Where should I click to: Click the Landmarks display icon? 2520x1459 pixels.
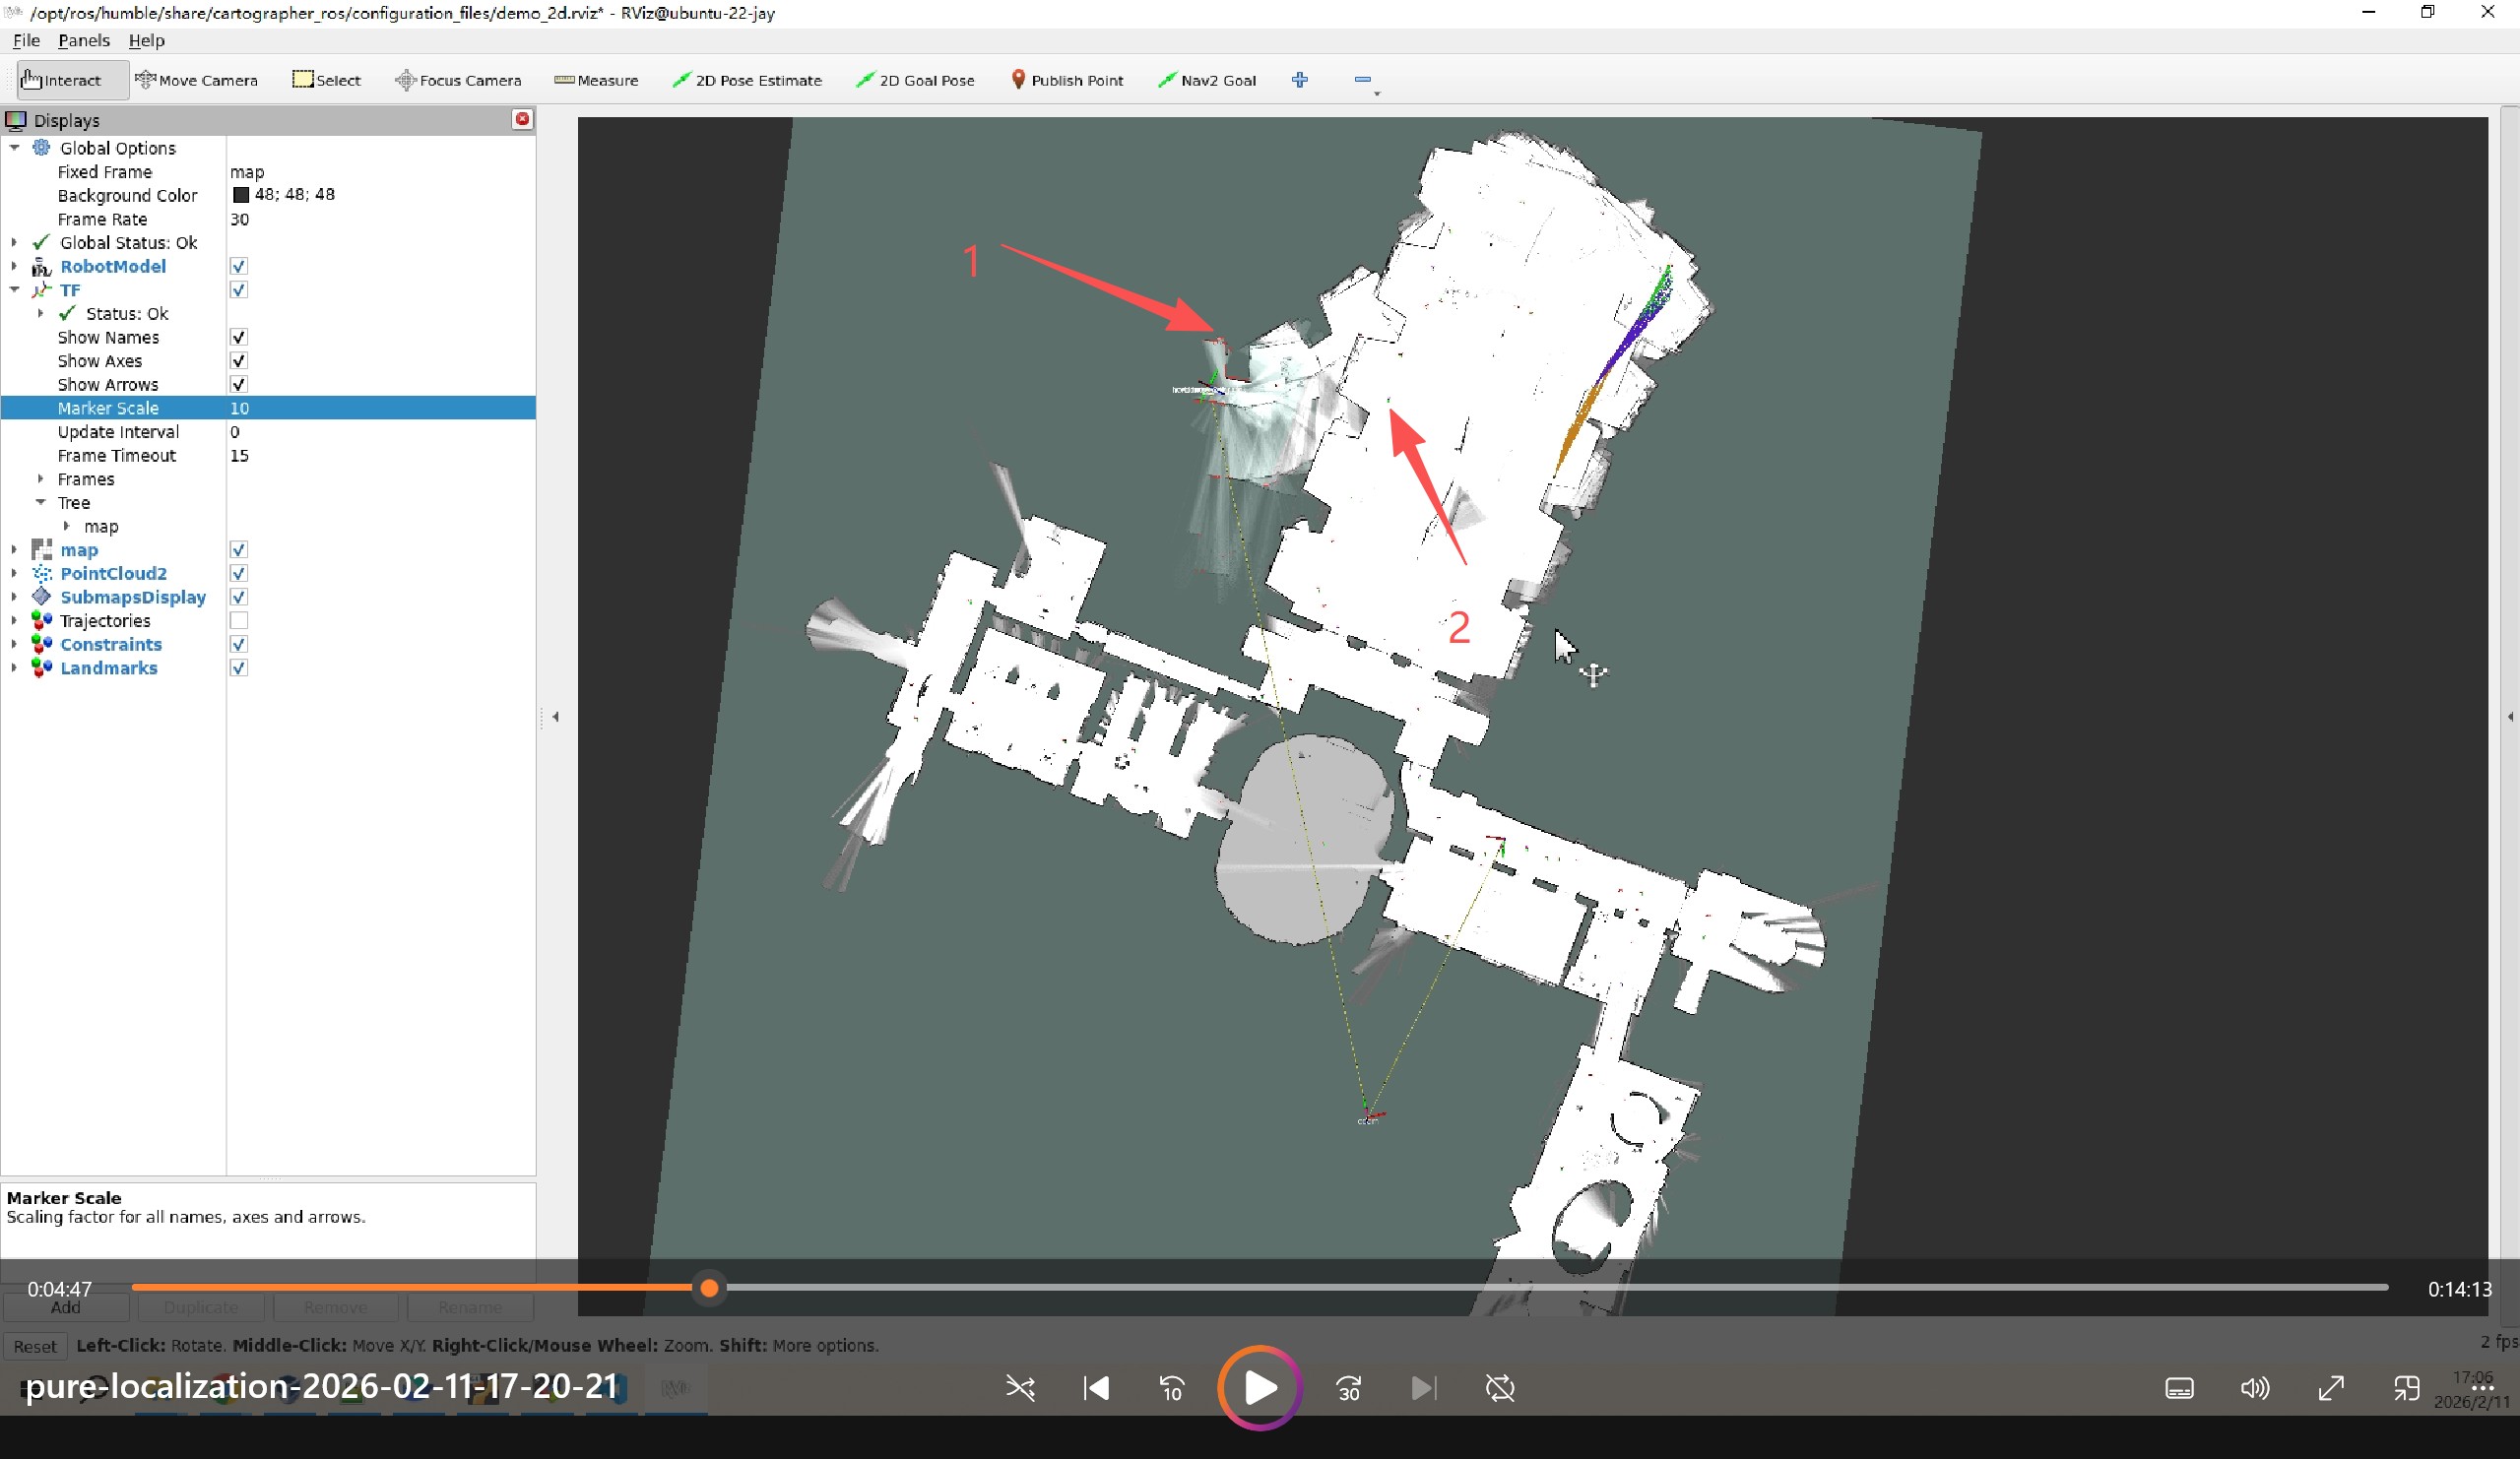coord(41,668)
